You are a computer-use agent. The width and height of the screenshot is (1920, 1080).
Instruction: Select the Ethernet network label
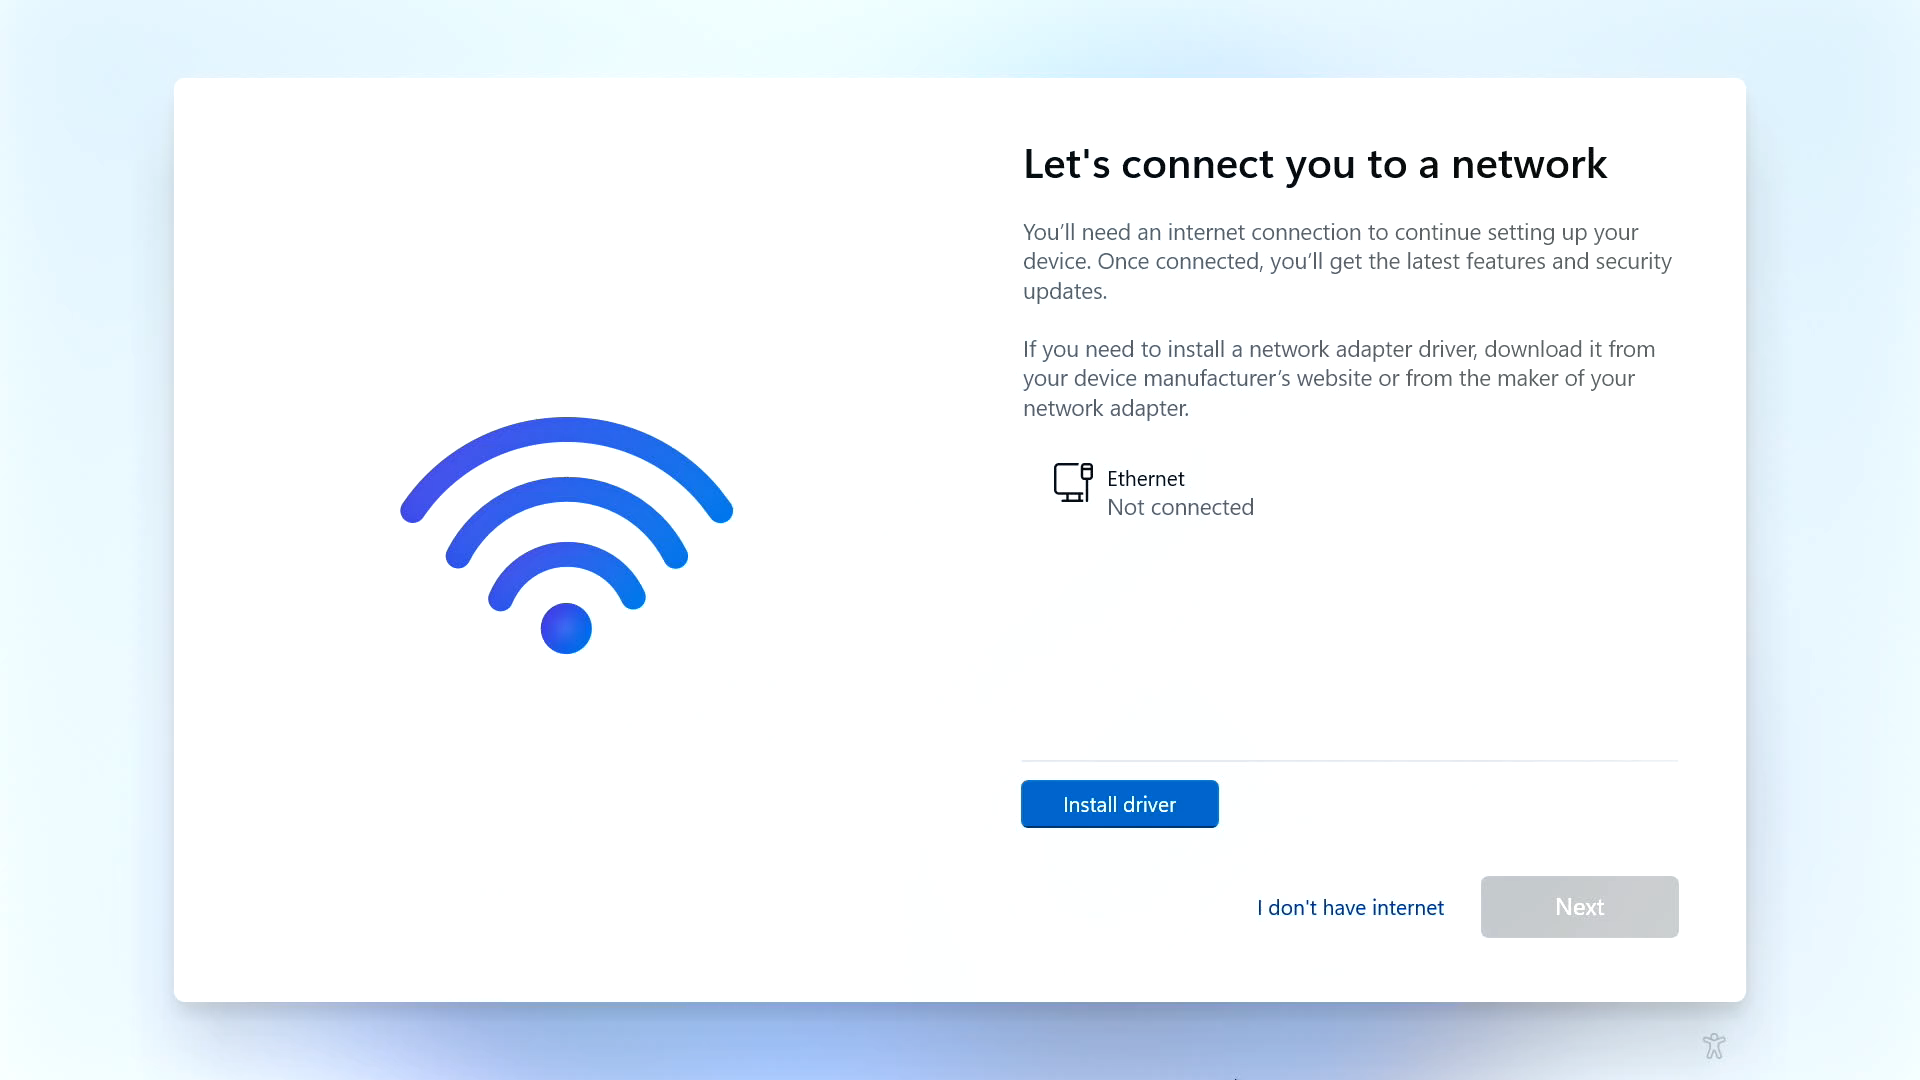(1145, 478)
